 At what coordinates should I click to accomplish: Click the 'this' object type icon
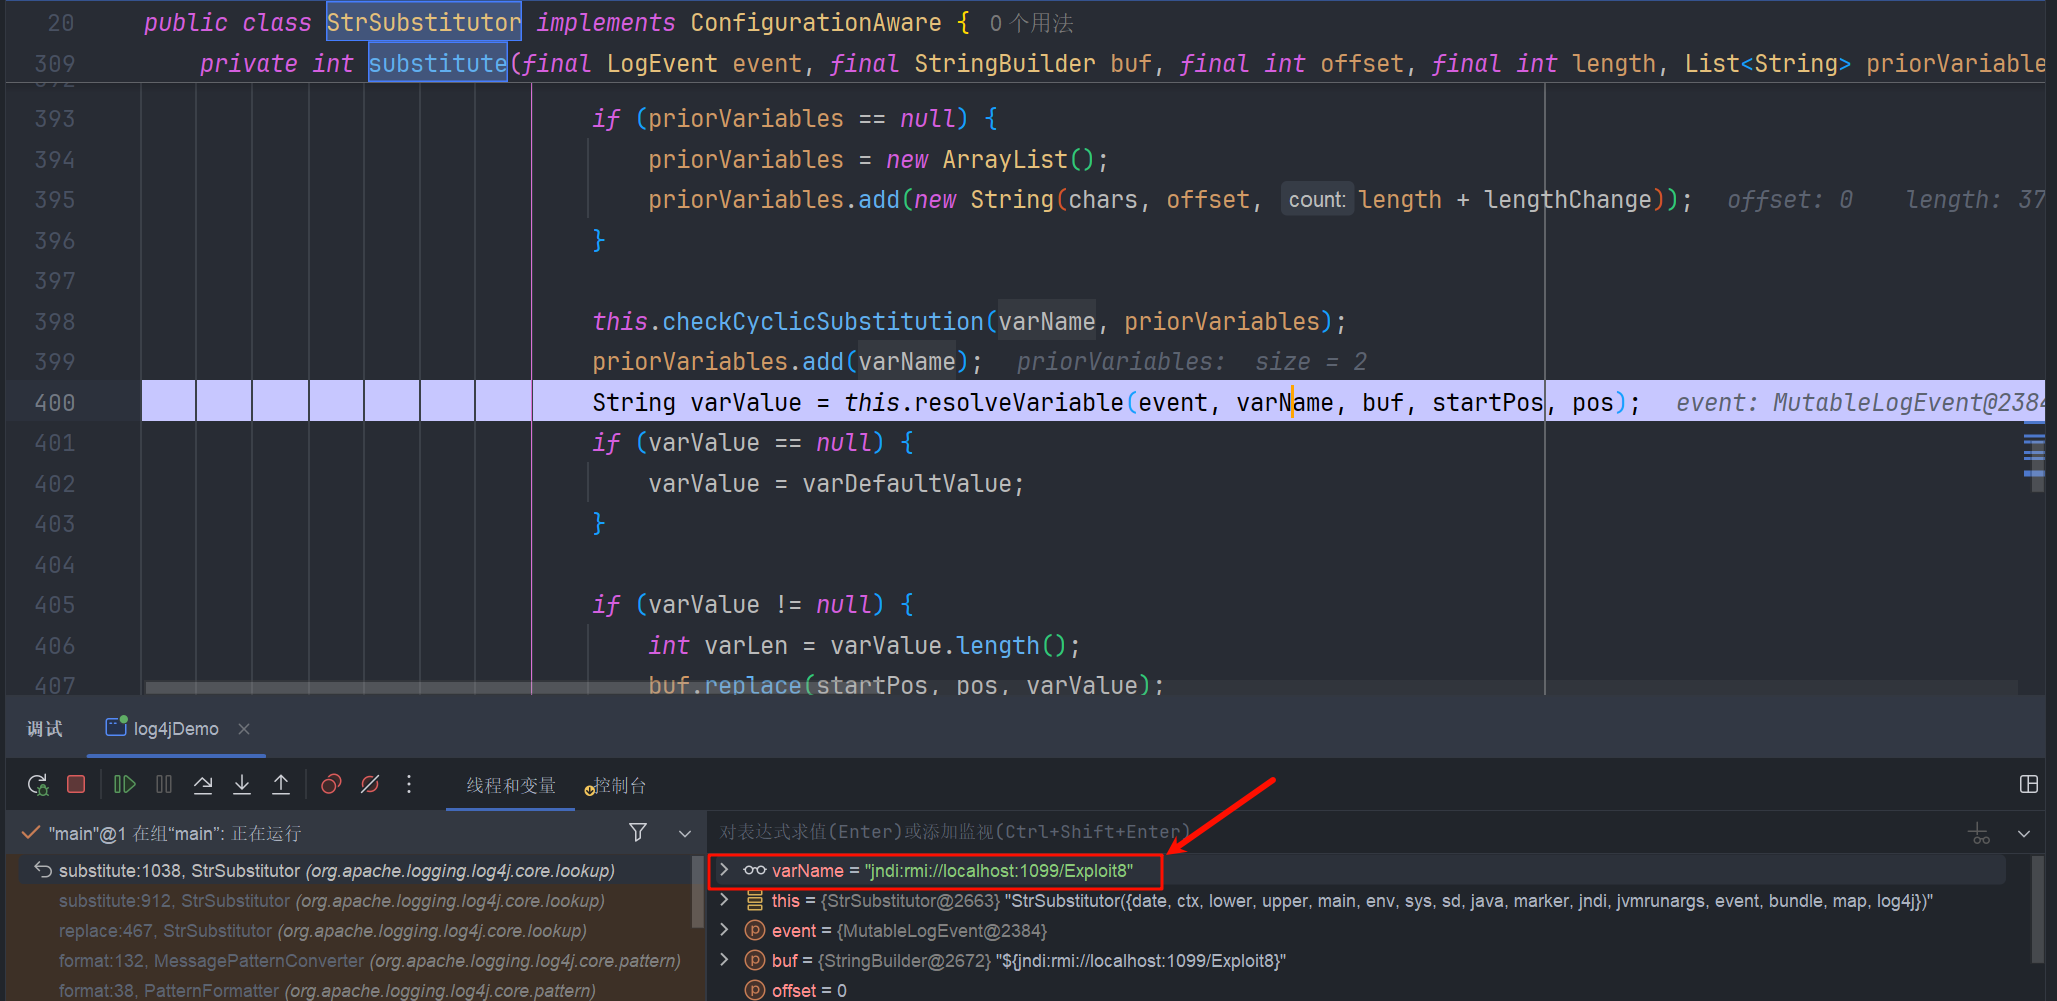pyautogui.click(x=755, y=900)
